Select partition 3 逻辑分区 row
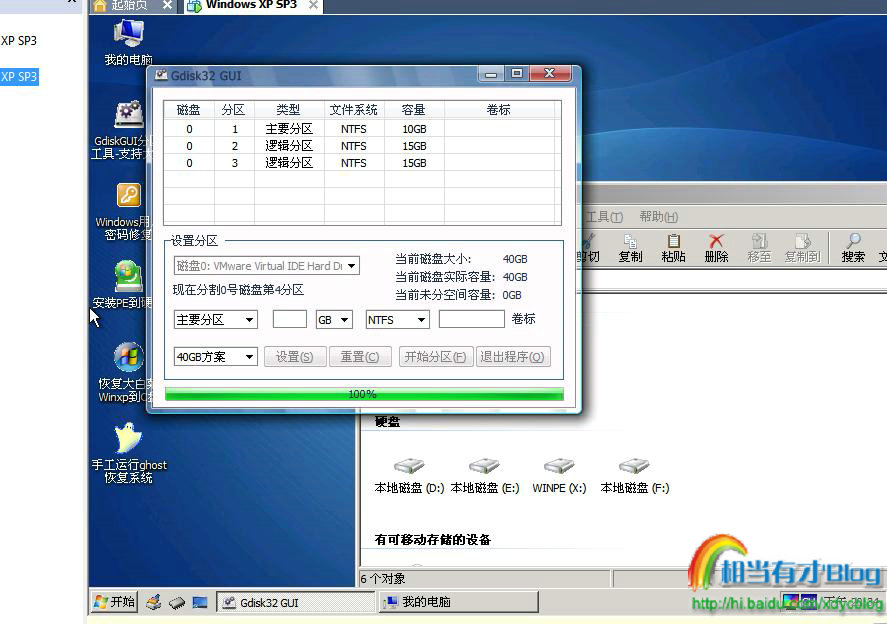This screenshot has height=624, width=887. tap(362, 163)
